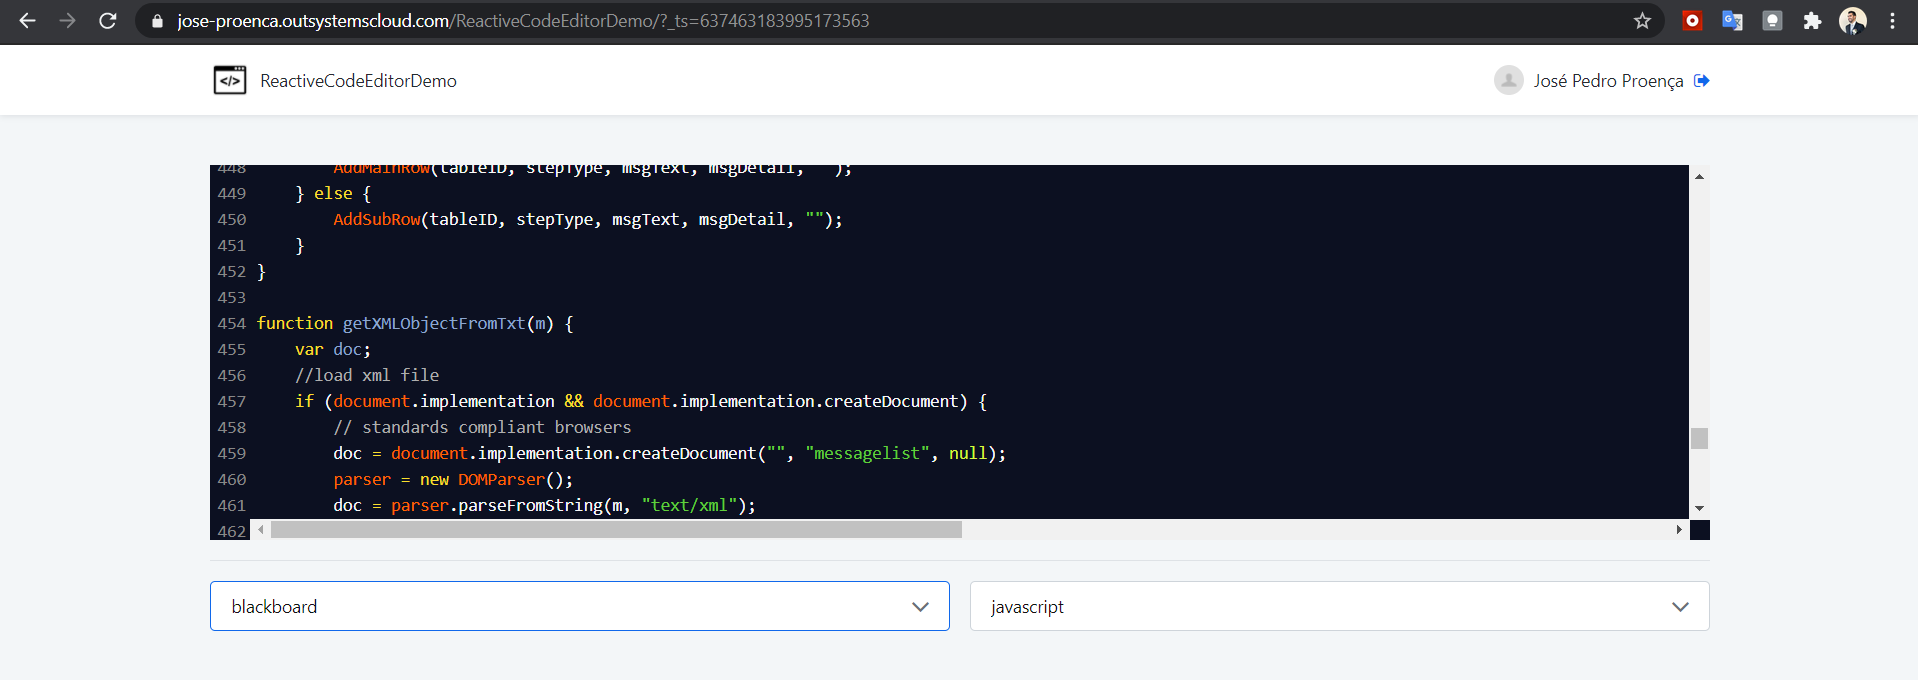
Task: Go back with browser back arrow
Action: pos(27,20)
